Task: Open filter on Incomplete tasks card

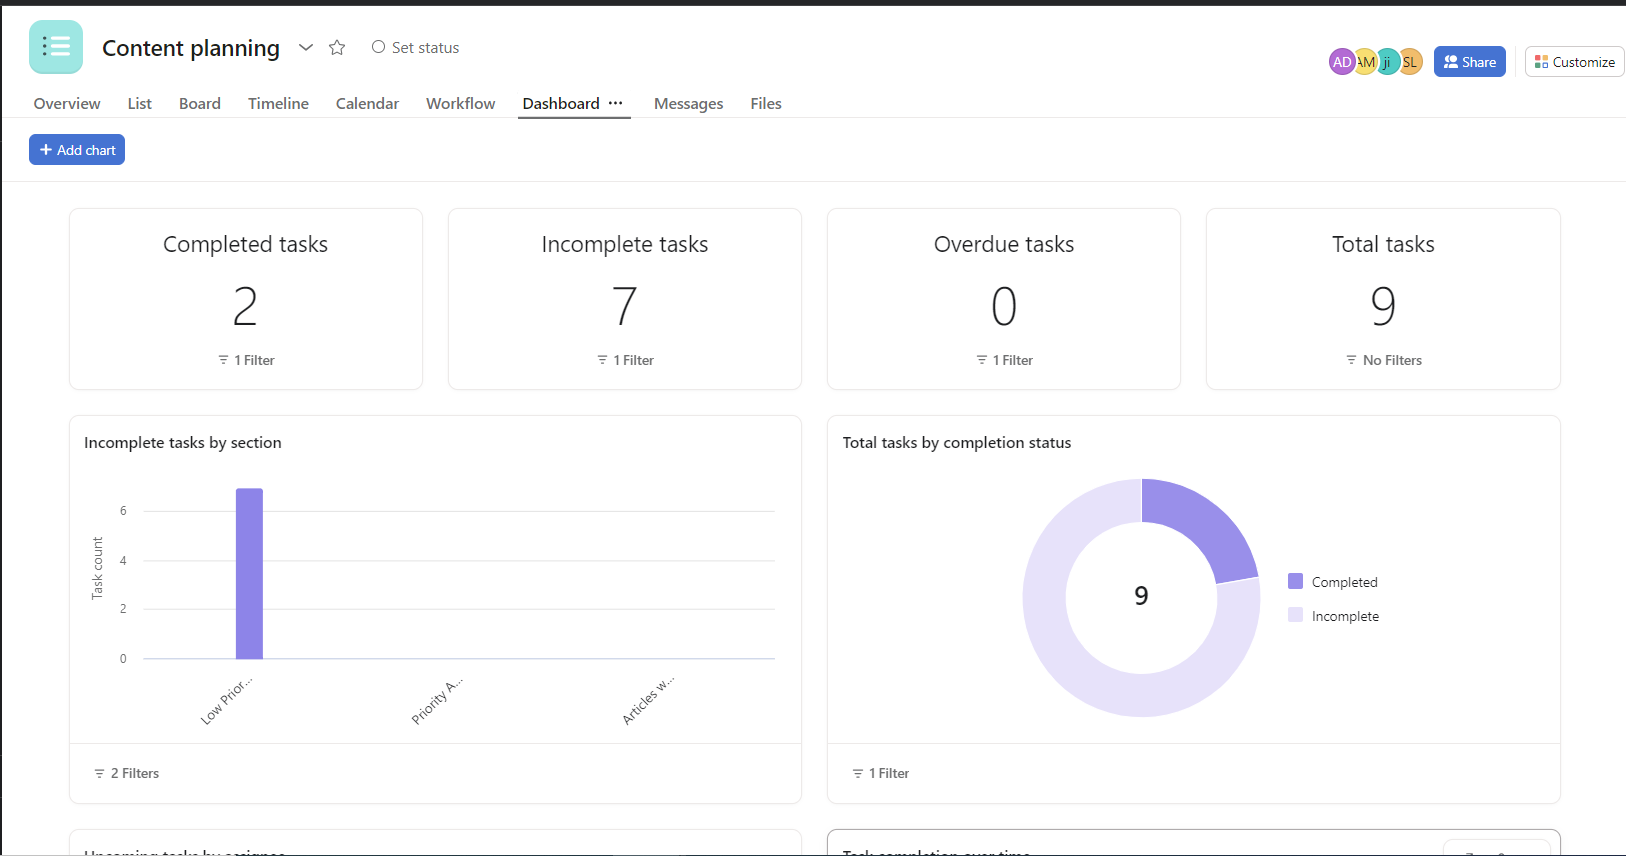Action: (x=625, y=360)
